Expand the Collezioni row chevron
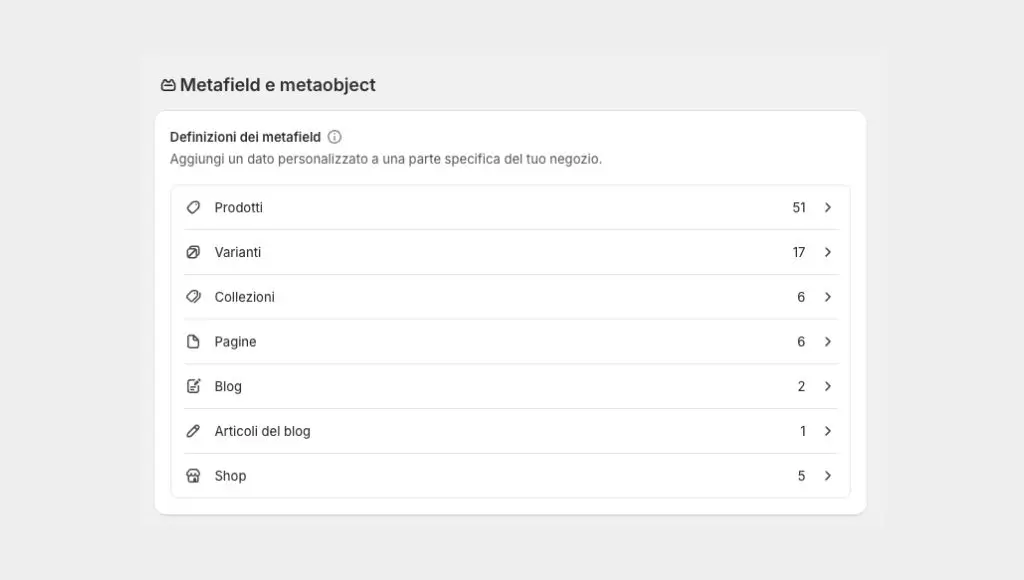The height and width of the screenshot is (580, 1024). click(827, 297)
